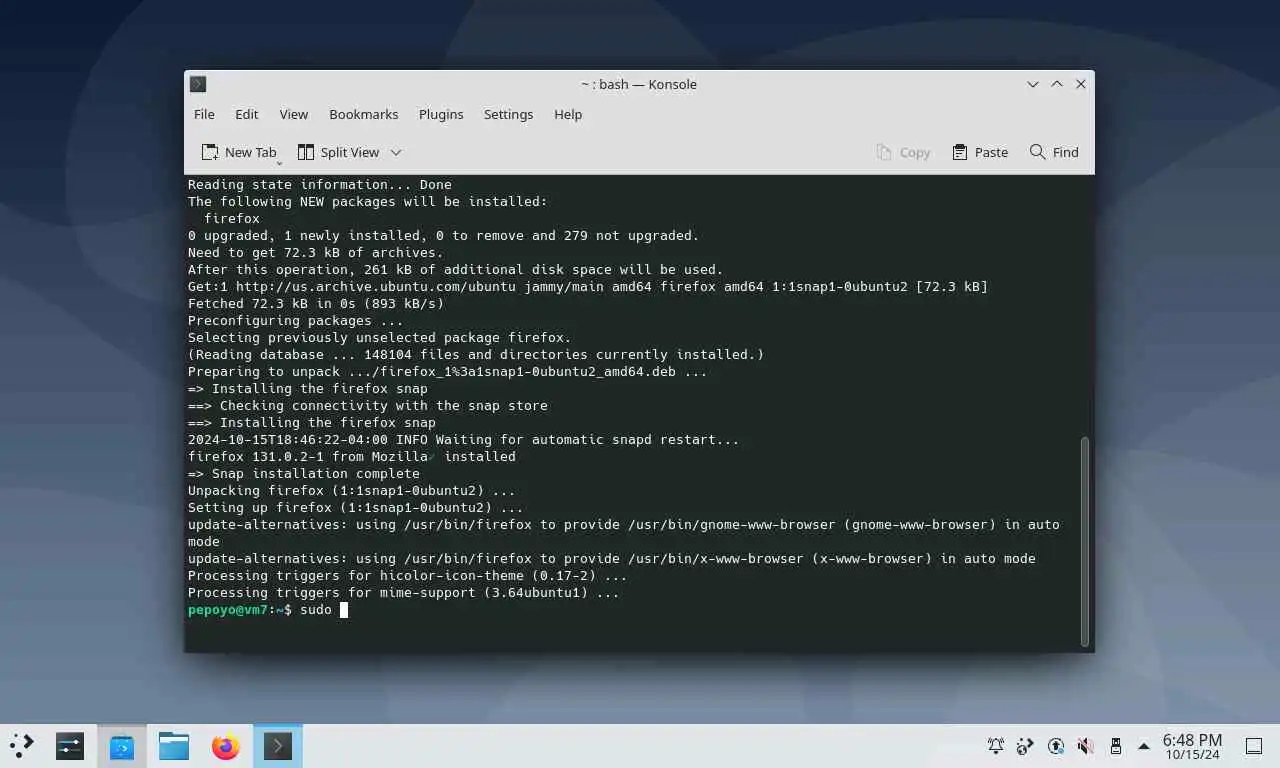
Task: Open Dolphin file manager from taskbar
Action: pyautogui.click(x=174, y=746)
